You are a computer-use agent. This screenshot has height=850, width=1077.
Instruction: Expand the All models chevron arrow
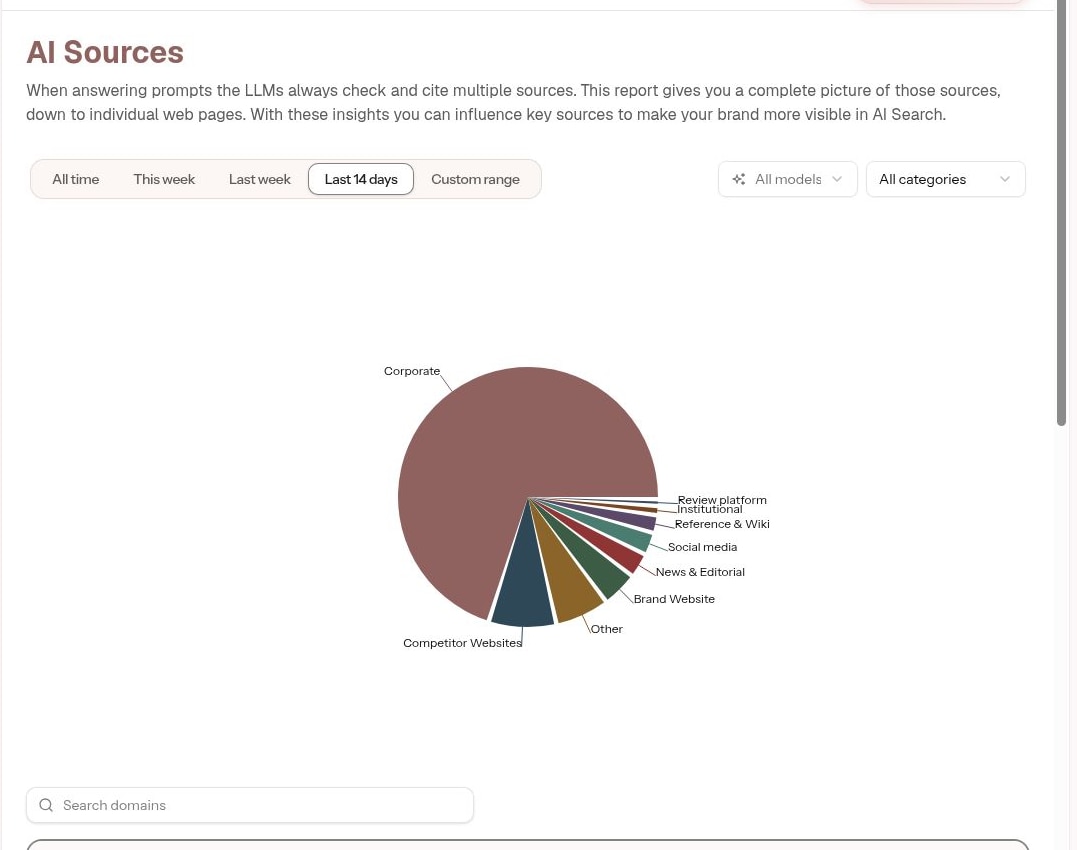(837, 179)
